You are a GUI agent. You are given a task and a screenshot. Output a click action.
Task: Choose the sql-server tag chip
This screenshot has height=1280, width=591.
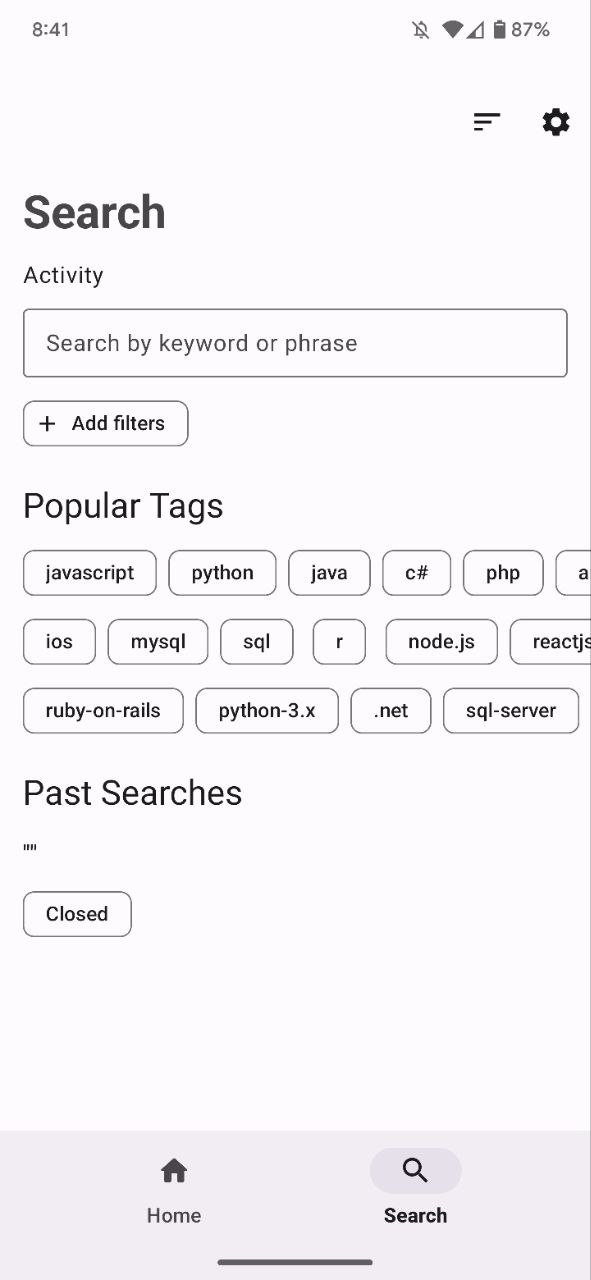pyautogui.click(x=511, y=711)
